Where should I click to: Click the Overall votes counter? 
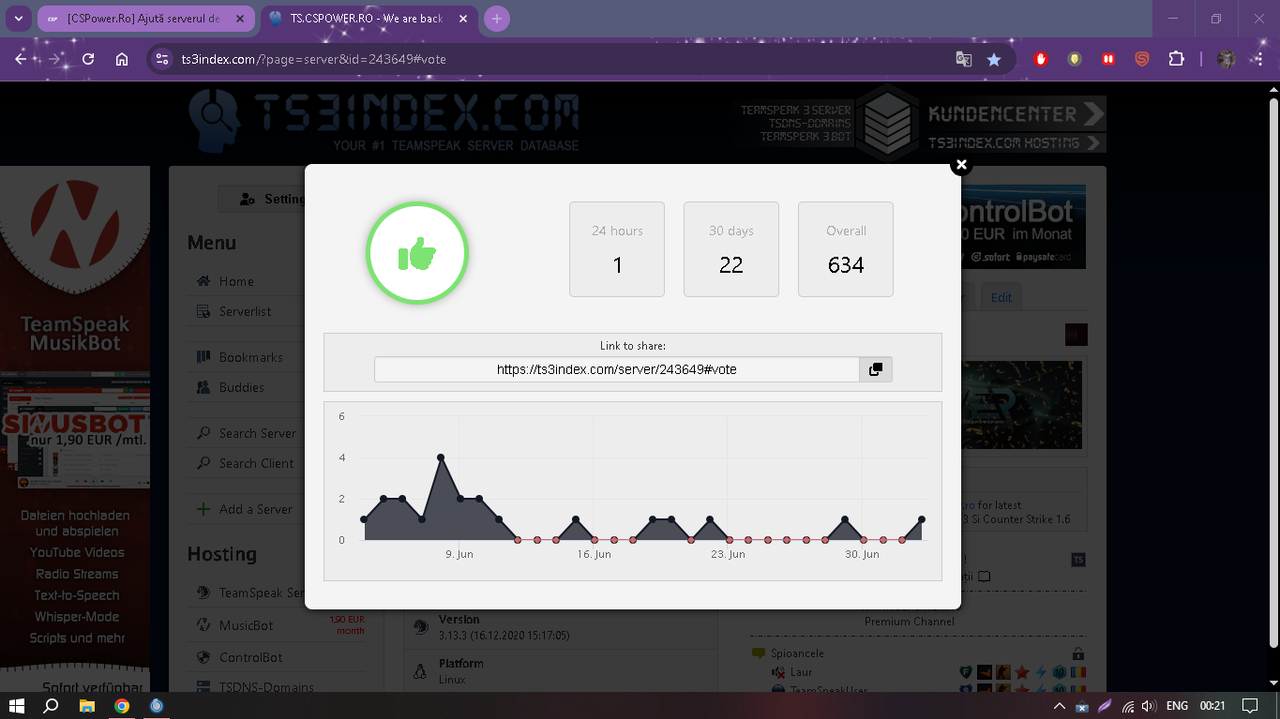[845, 249]
